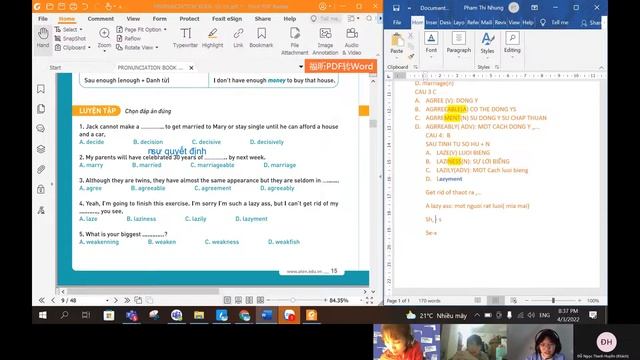Click the Link tool in Foxit ribbon
The image size is (640, 360).
238,38
